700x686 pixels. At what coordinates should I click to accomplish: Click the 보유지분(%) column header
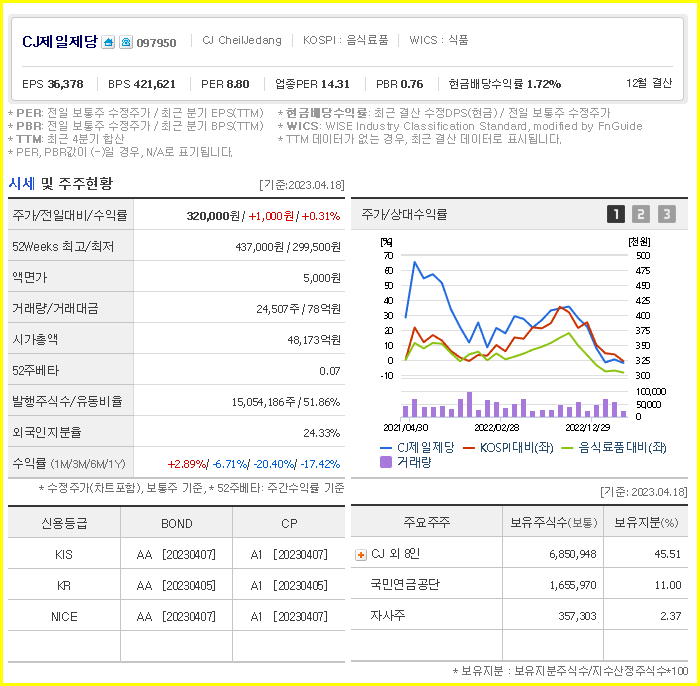646,522
